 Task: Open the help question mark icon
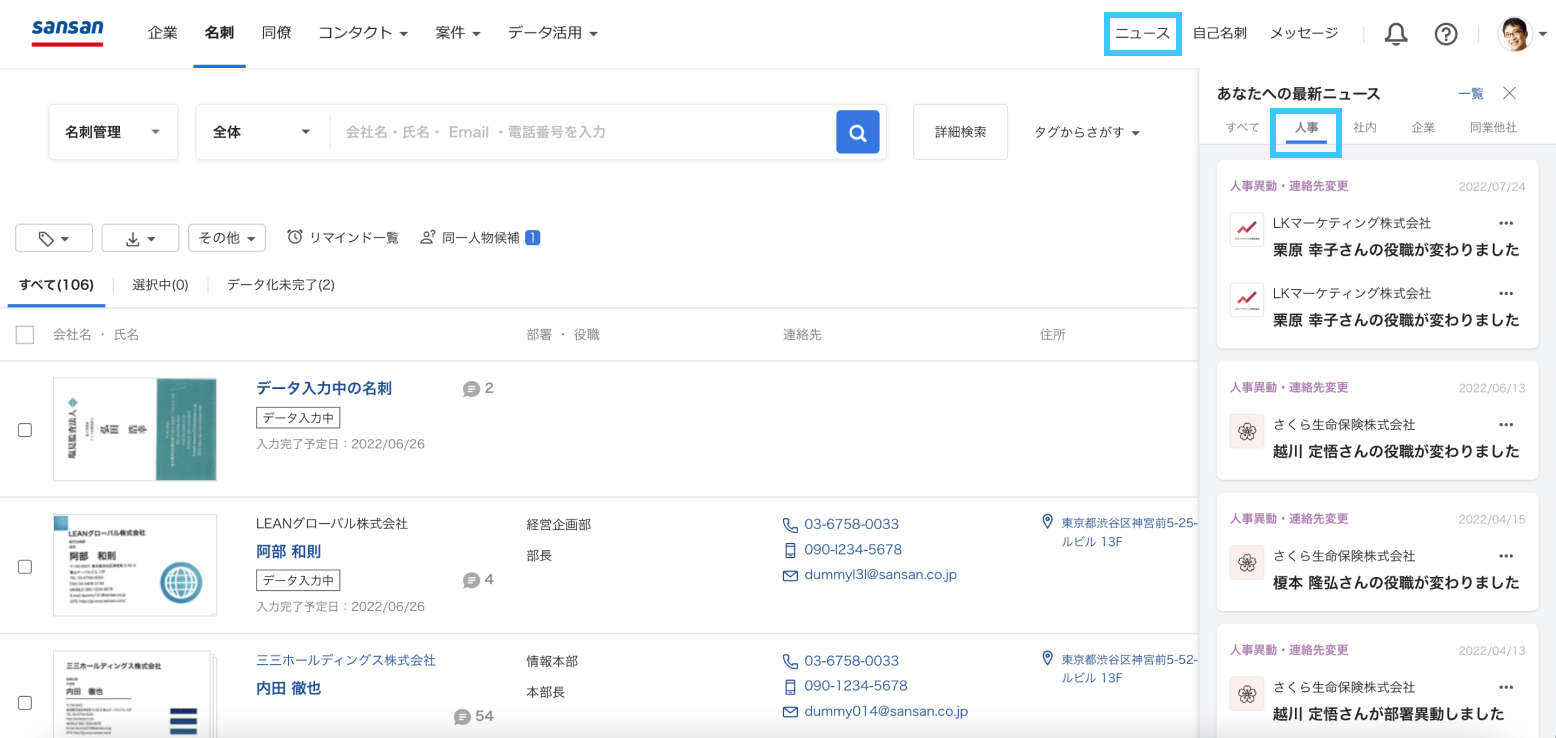click(x=1446, y=34)
